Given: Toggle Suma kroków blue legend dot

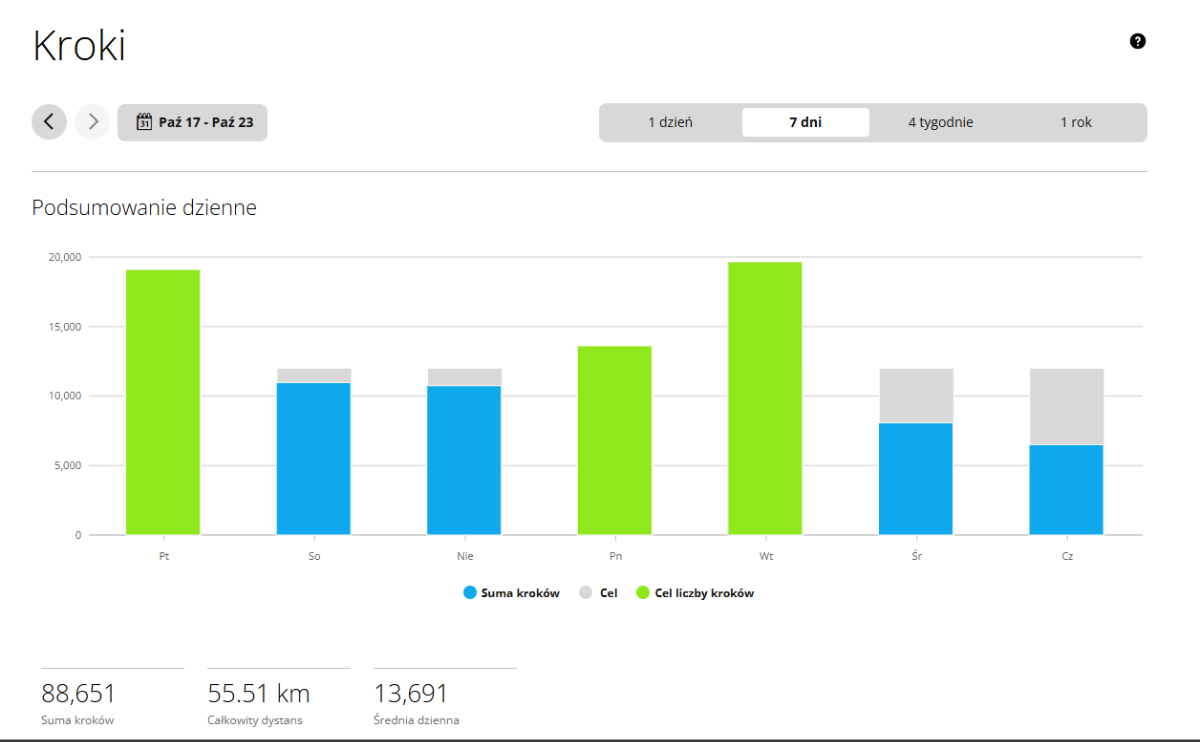Looking at the screenshot, I should (x=470, y=593).
